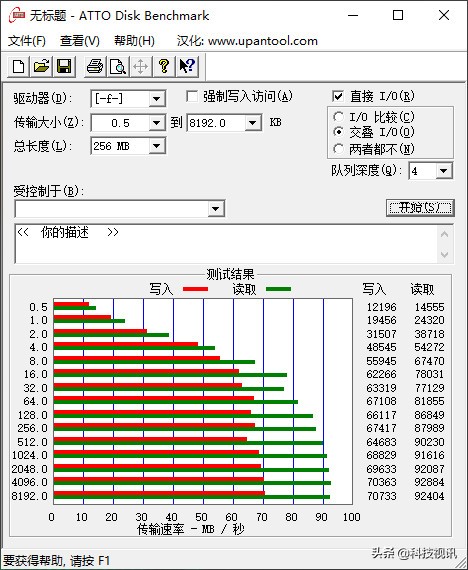Click the 汉化: www.upantool.com menu item
Screen dimensions: 468x570
pyautogui.click(x=247, y=41)
